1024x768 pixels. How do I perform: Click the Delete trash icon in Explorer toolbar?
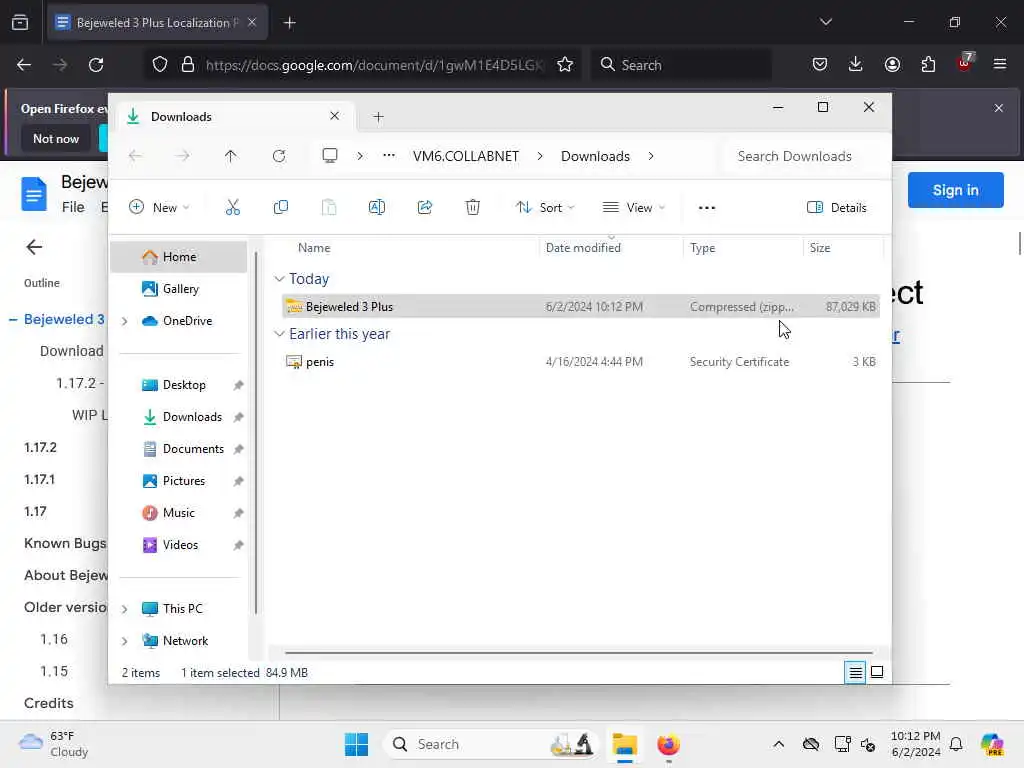[473, 208]
